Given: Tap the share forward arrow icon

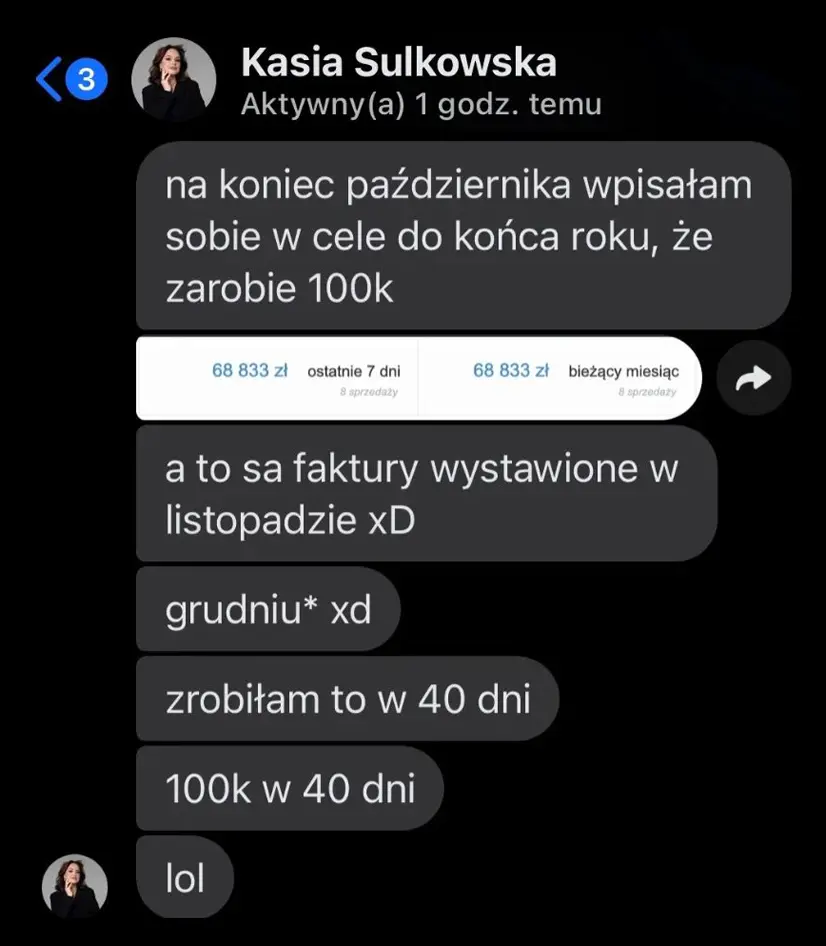Looking at the screenshot, I should [754, 378].
